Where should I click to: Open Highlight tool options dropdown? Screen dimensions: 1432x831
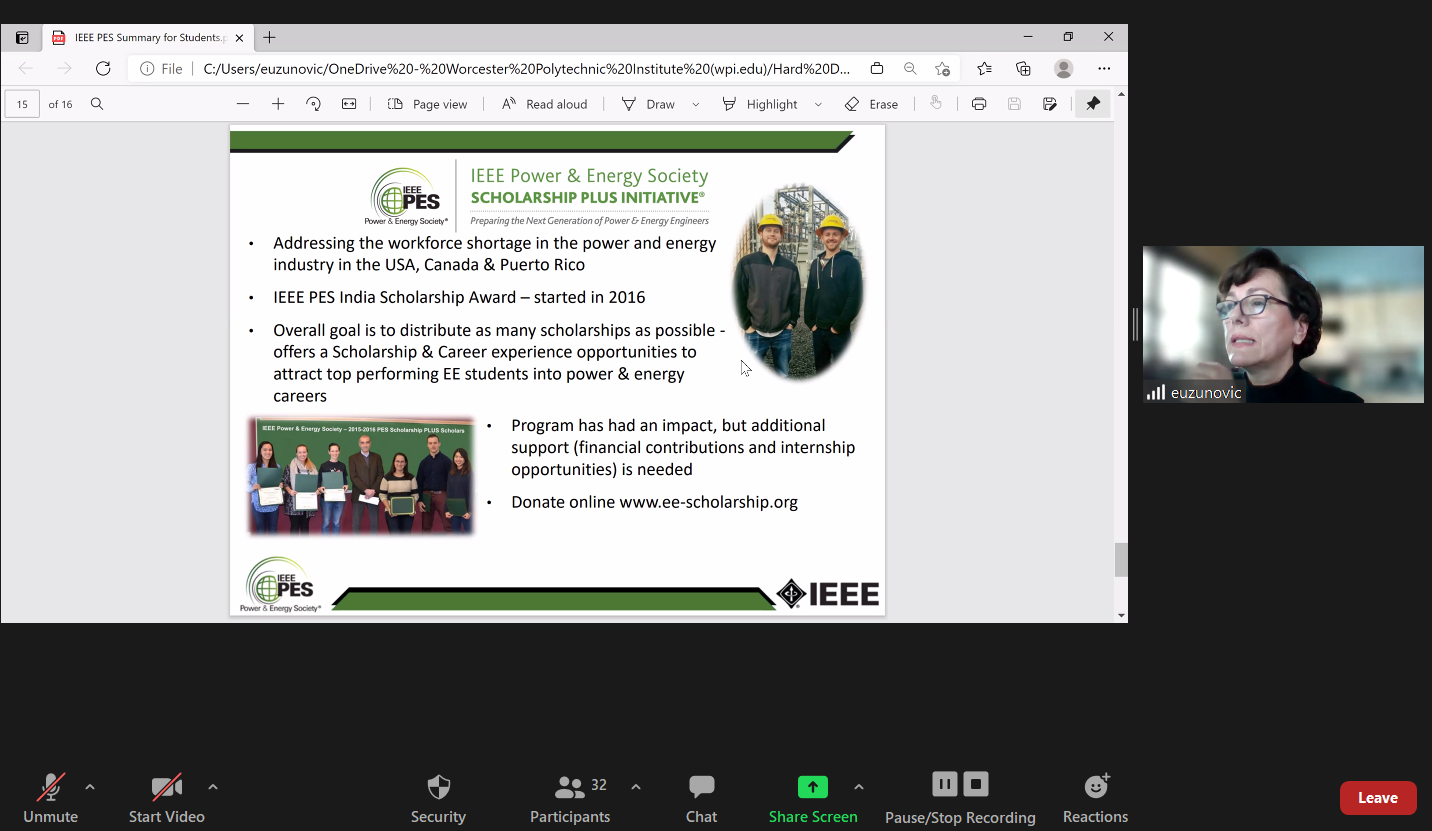(818, 103)
